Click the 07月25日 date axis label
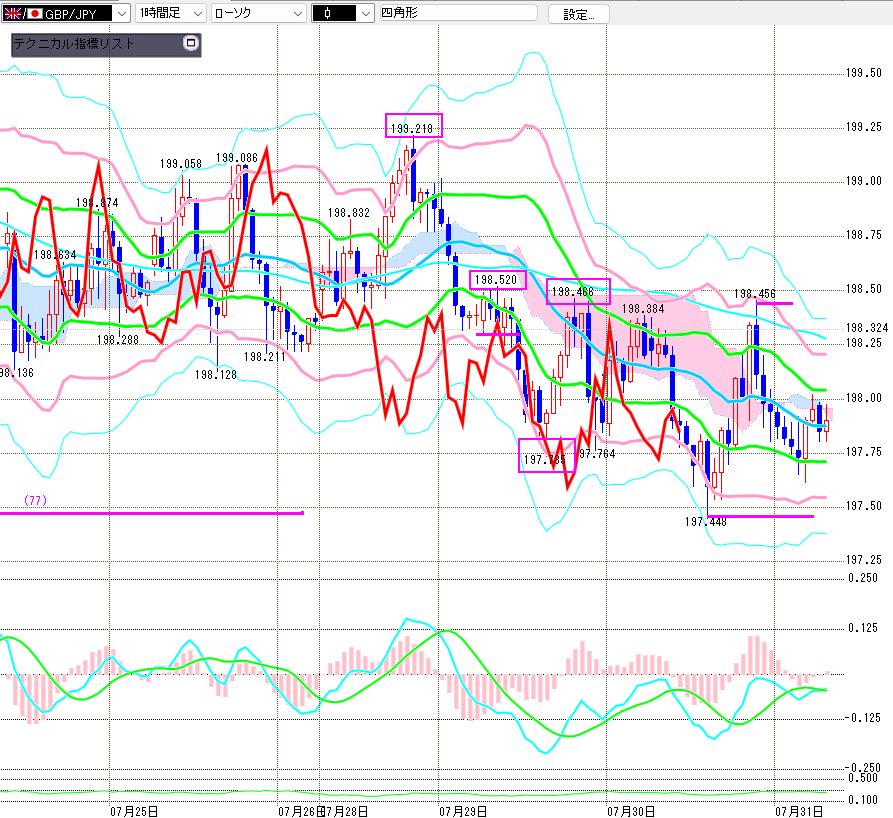The height and width of the screenshot is (818, 893). (134, 811)
